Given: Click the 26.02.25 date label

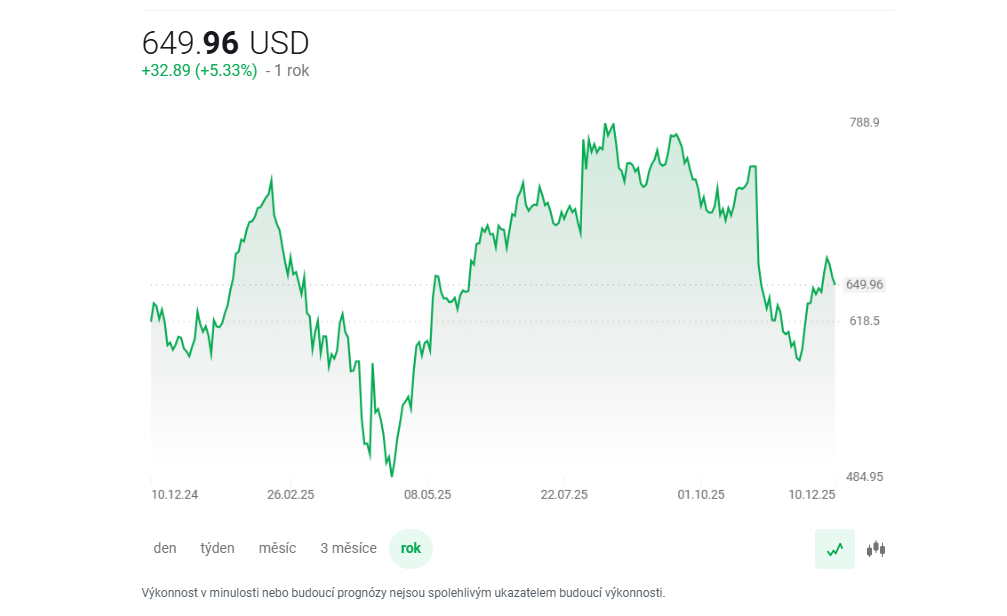Looking at the screenshot, I should click(291, 494).
